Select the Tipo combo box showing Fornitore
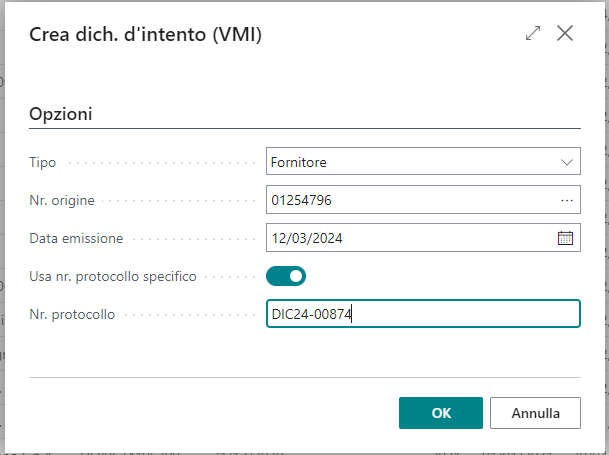This screenshot has height=455, width=609. (410, 162)
